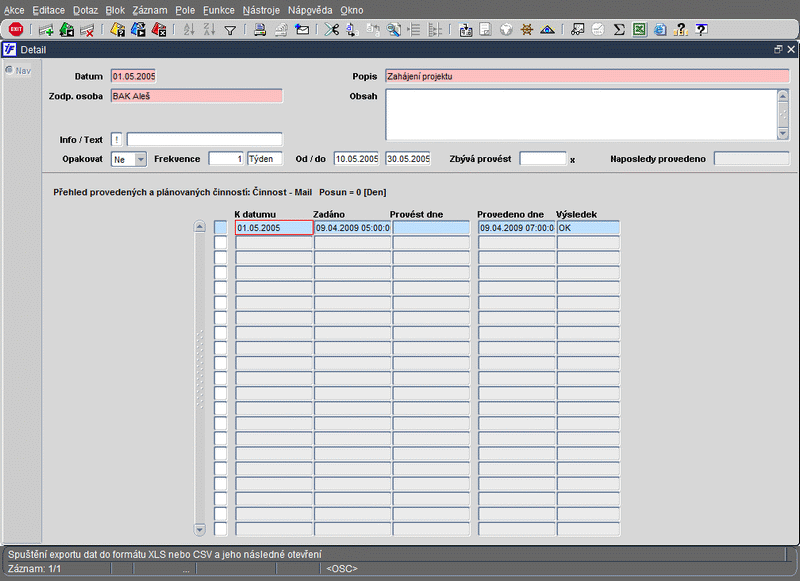
Task: Click the yellow enter-query icon with question mark
Action: [117, 30]
